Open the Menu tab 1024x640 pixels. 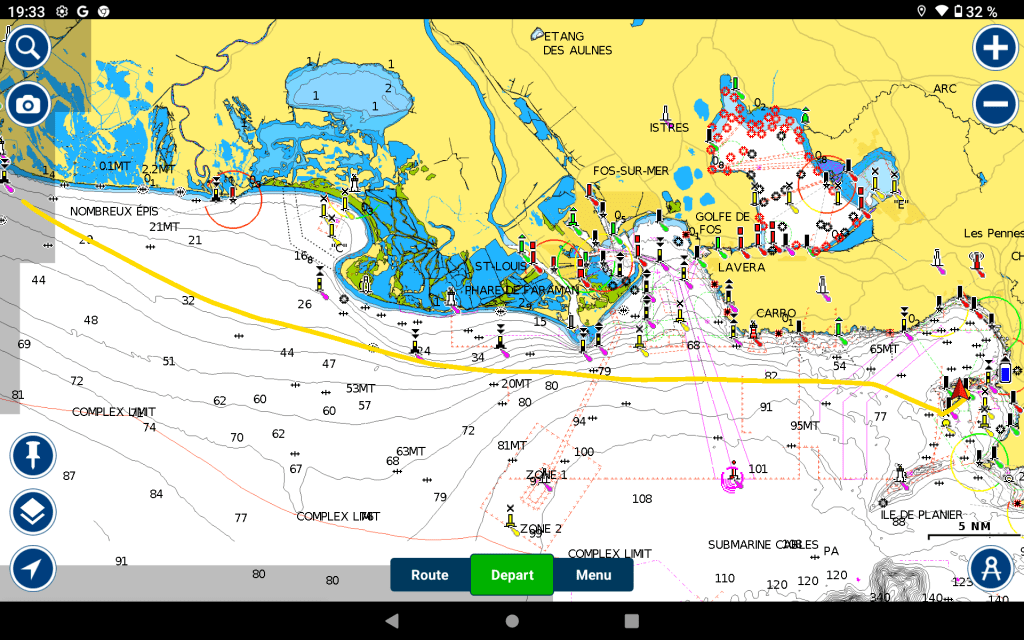coord(593,575)
